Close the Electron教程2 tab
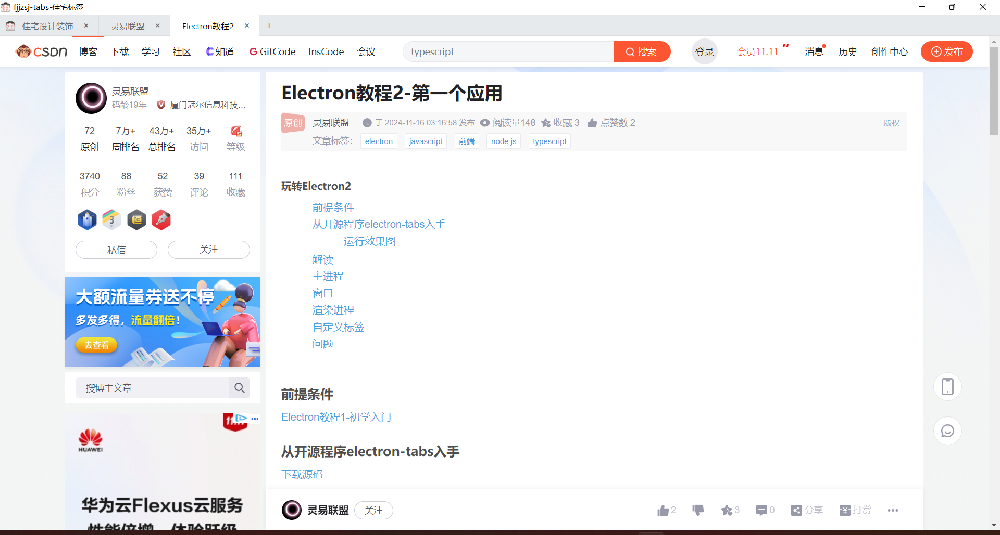Viewport: 1000px width, 535px height. tap(247, 26)
